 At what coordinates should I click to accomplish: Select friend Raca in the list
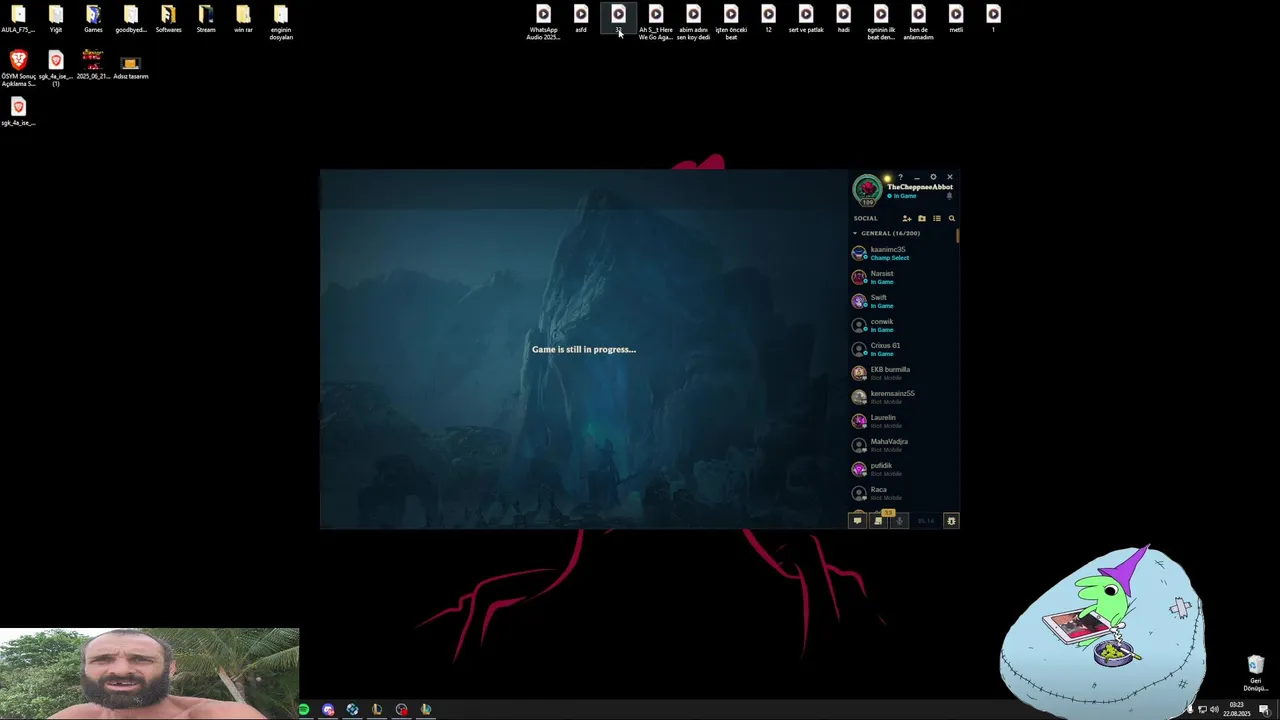pyautogui.click(x=902, y=493)
